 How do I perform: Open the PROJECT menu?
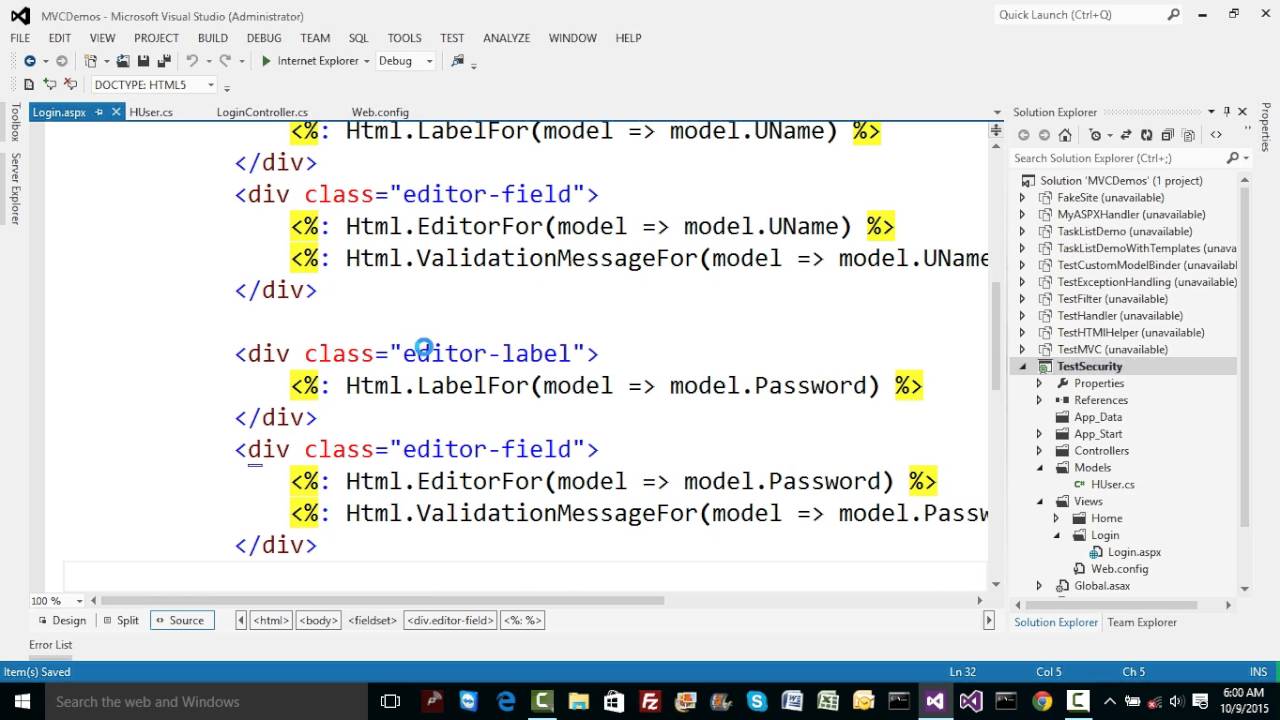pyautogui.click(x=157, y=38)
